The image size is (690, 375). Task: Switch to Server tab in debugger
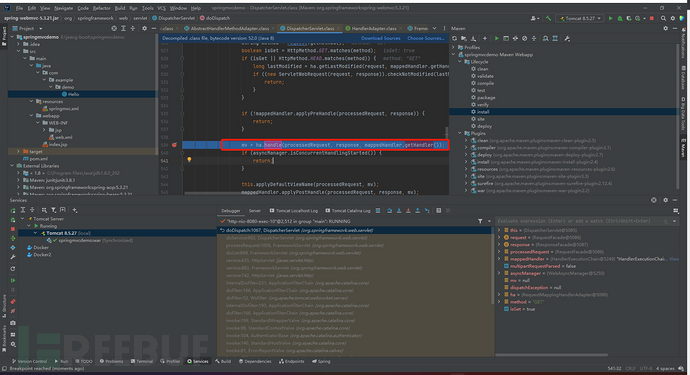pyautogui.click(x=254, y=211)
